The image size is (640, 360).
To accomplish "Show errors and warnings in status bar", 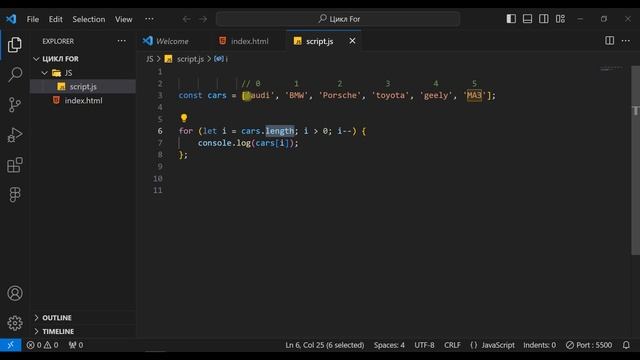I will click(x=42, y=345).
